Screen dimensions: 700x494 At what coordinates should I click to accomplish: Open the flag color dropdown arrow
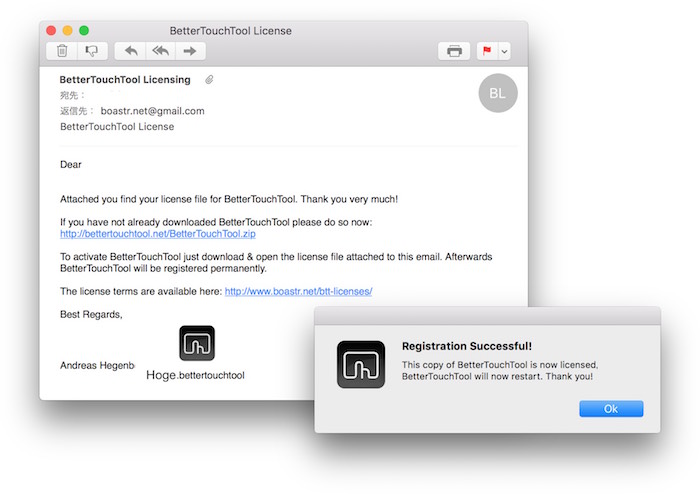tap(504, 51)
